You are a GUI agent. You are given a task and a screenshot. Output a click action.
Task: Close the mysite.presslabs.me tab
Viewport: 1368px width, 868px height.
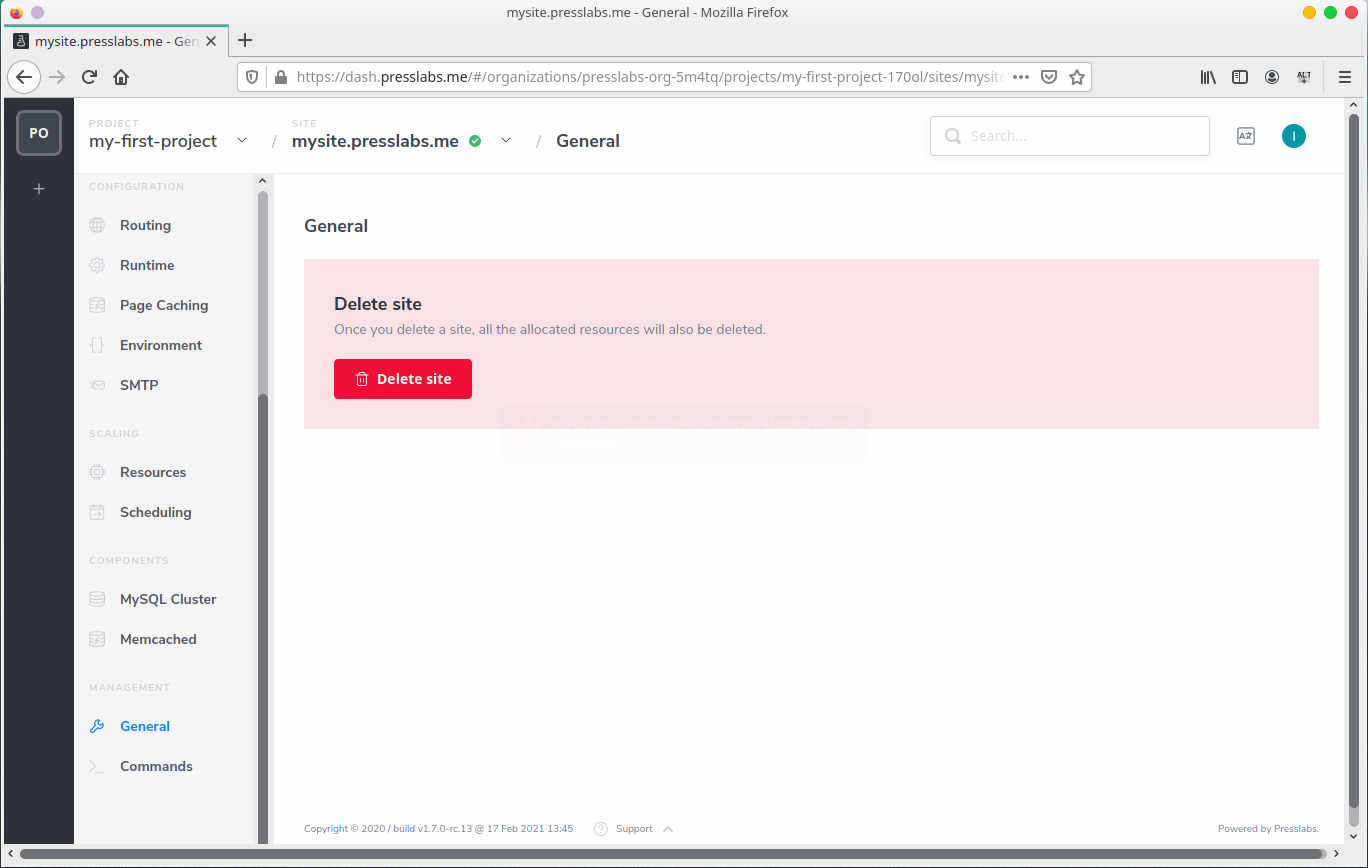coord(211,41)
